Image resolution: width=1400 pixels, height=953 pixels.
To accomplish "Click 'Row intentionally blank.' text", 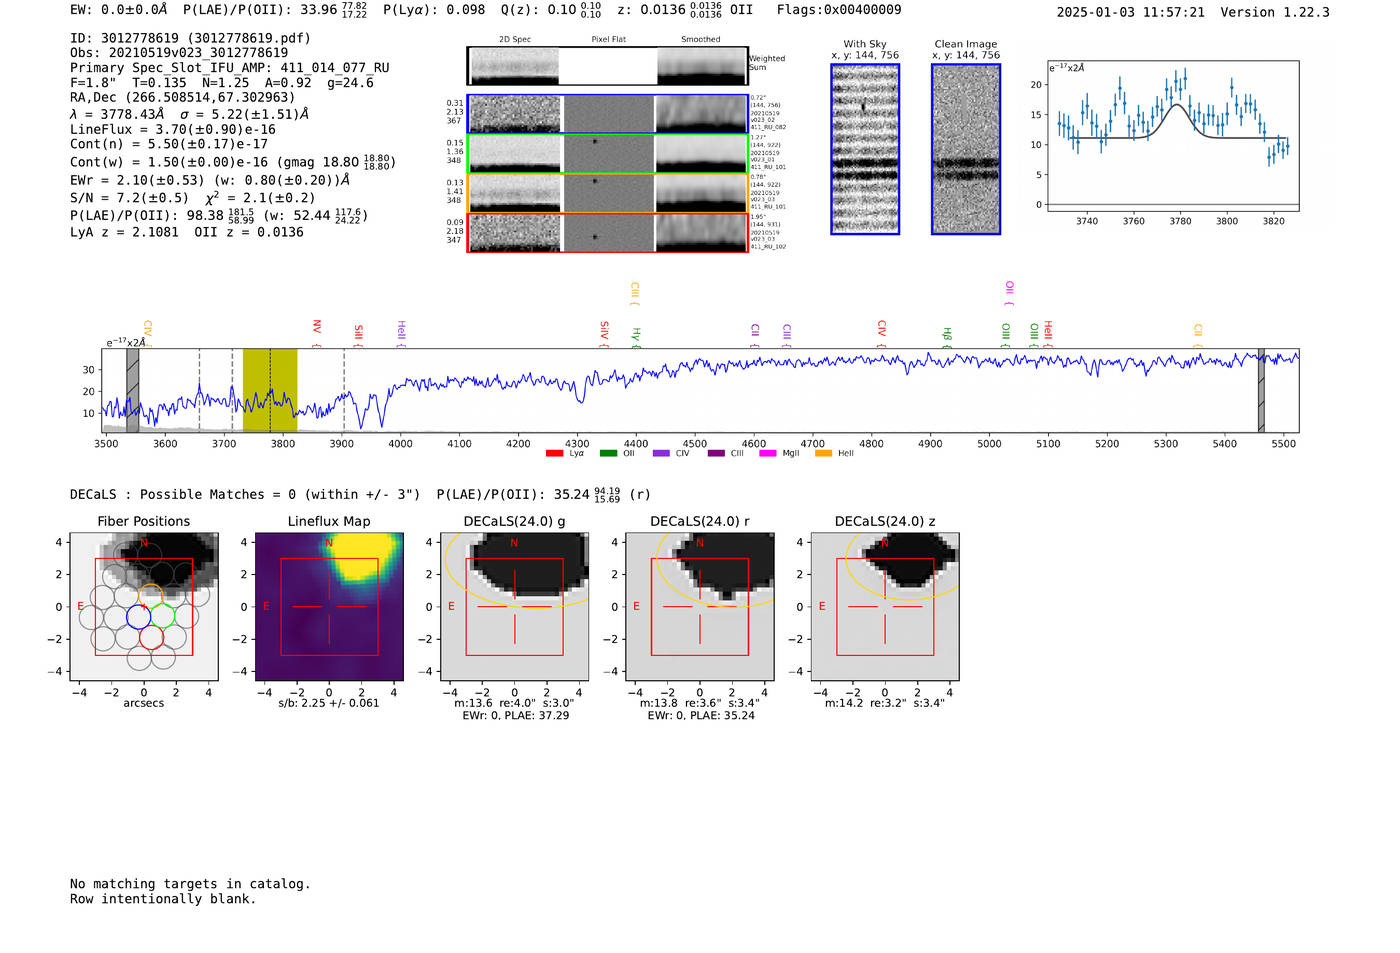I will point(163,899).
